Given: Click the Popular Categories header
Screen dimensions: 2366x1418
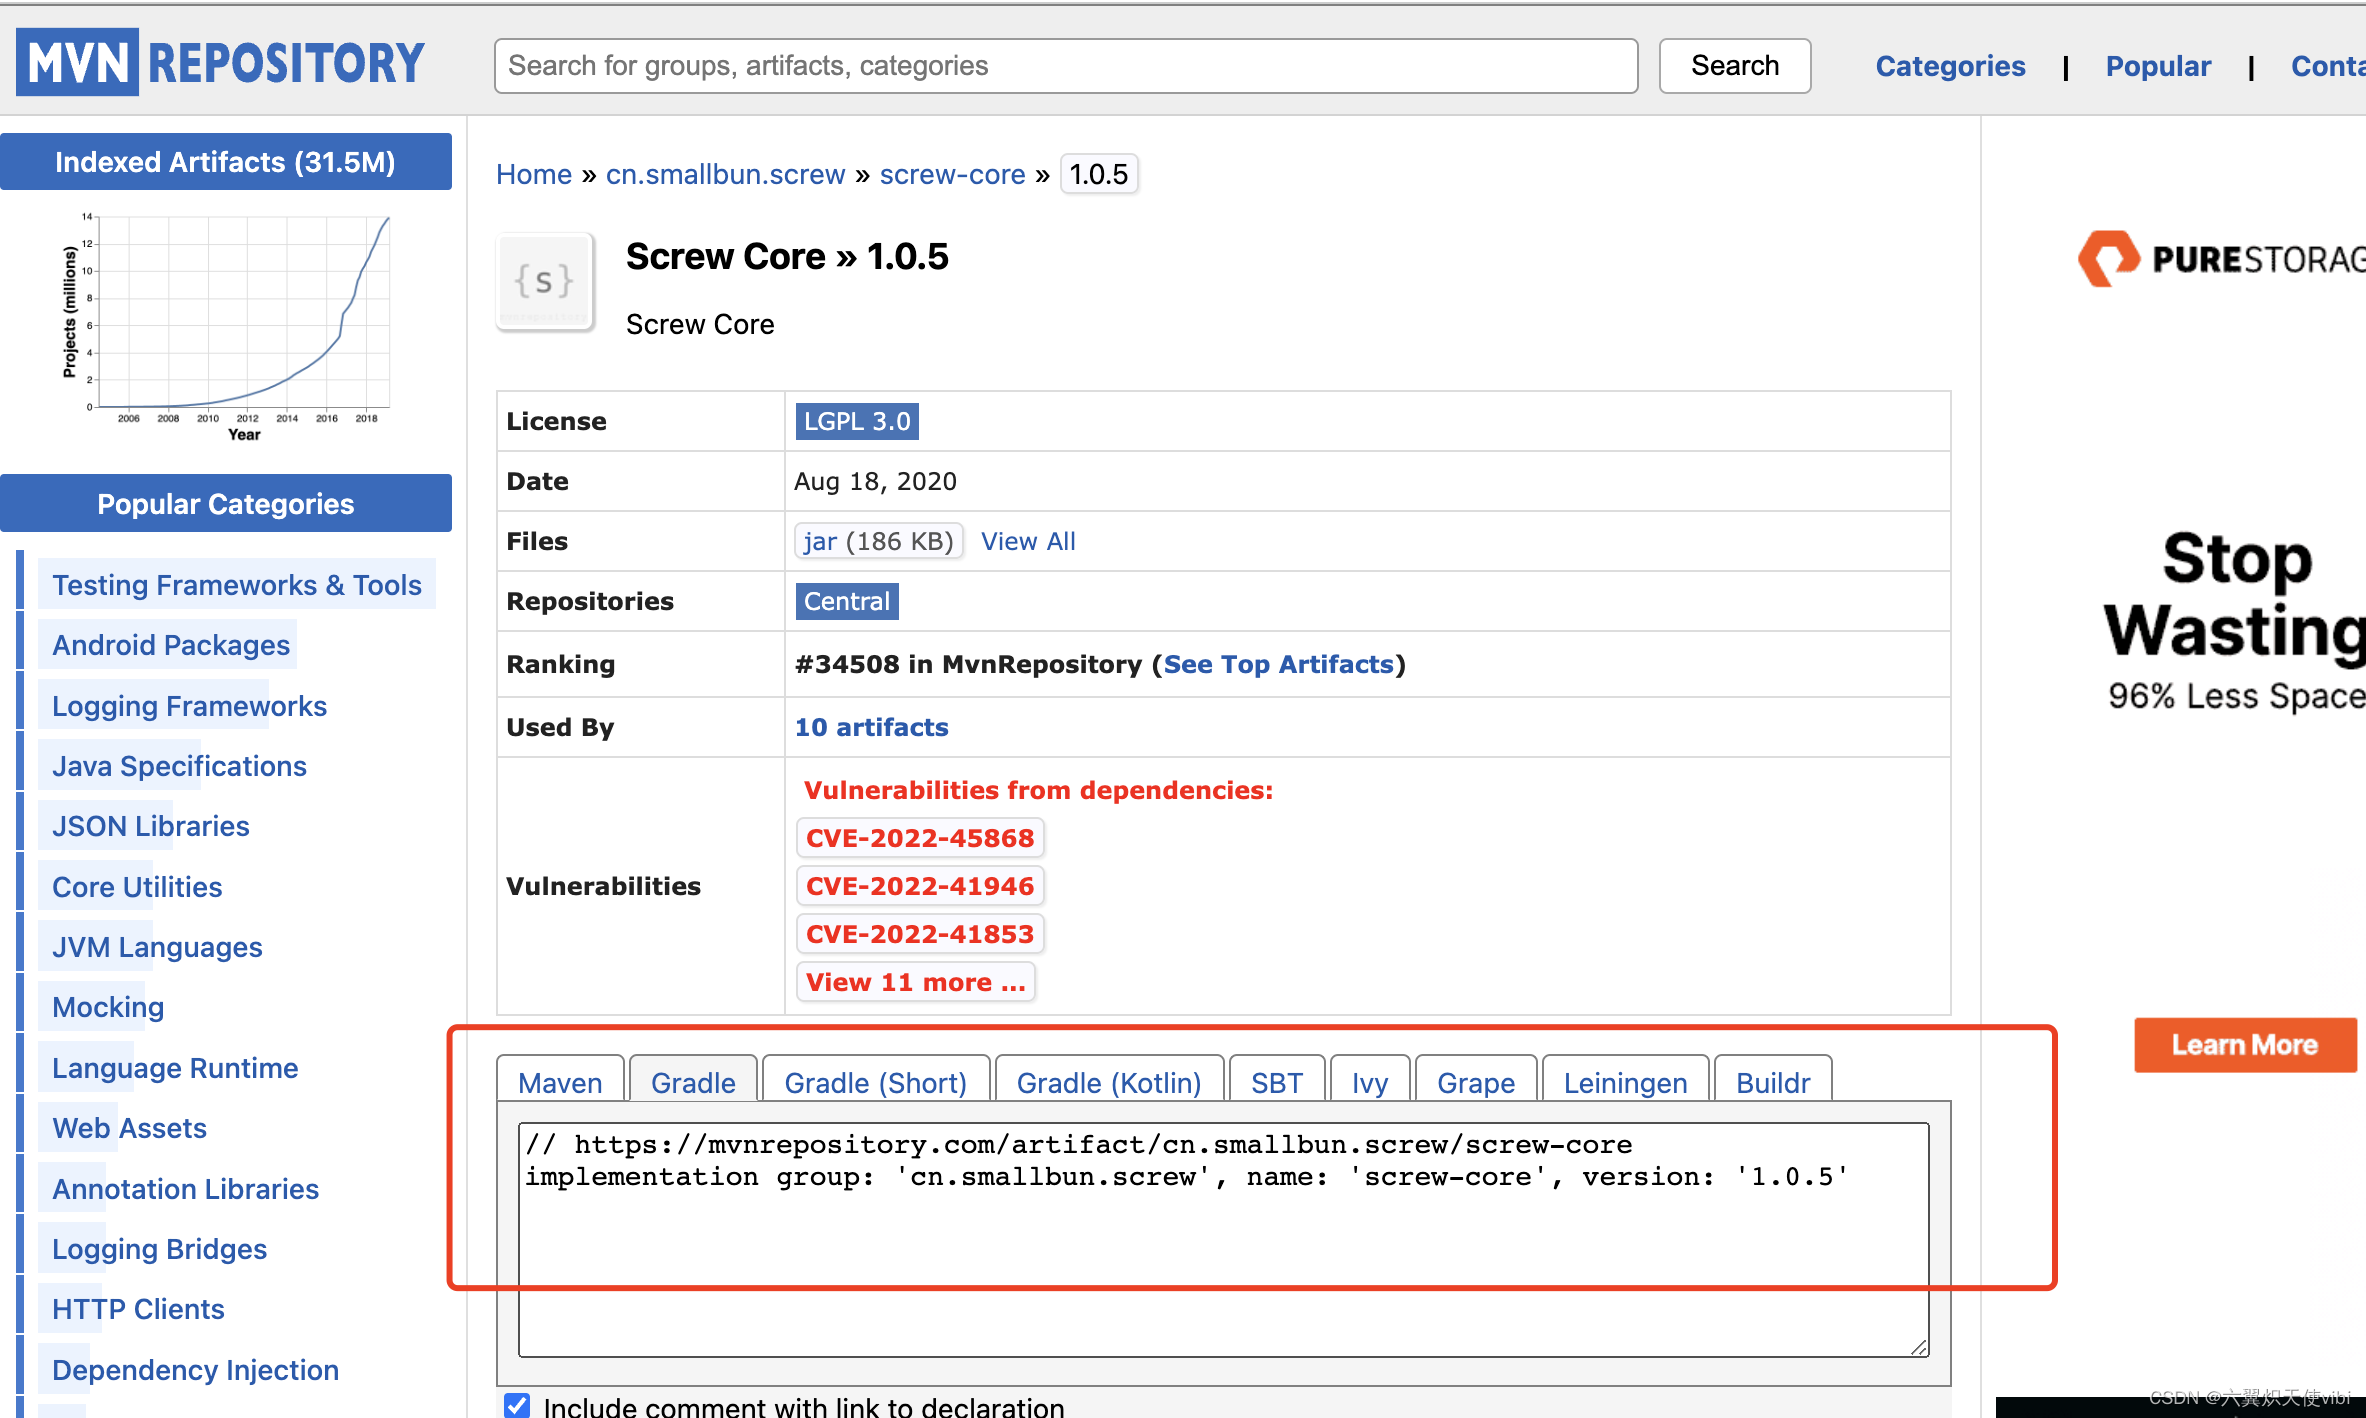Looking at the screenshot, I should pyautogui.click(x=226, y=503).
